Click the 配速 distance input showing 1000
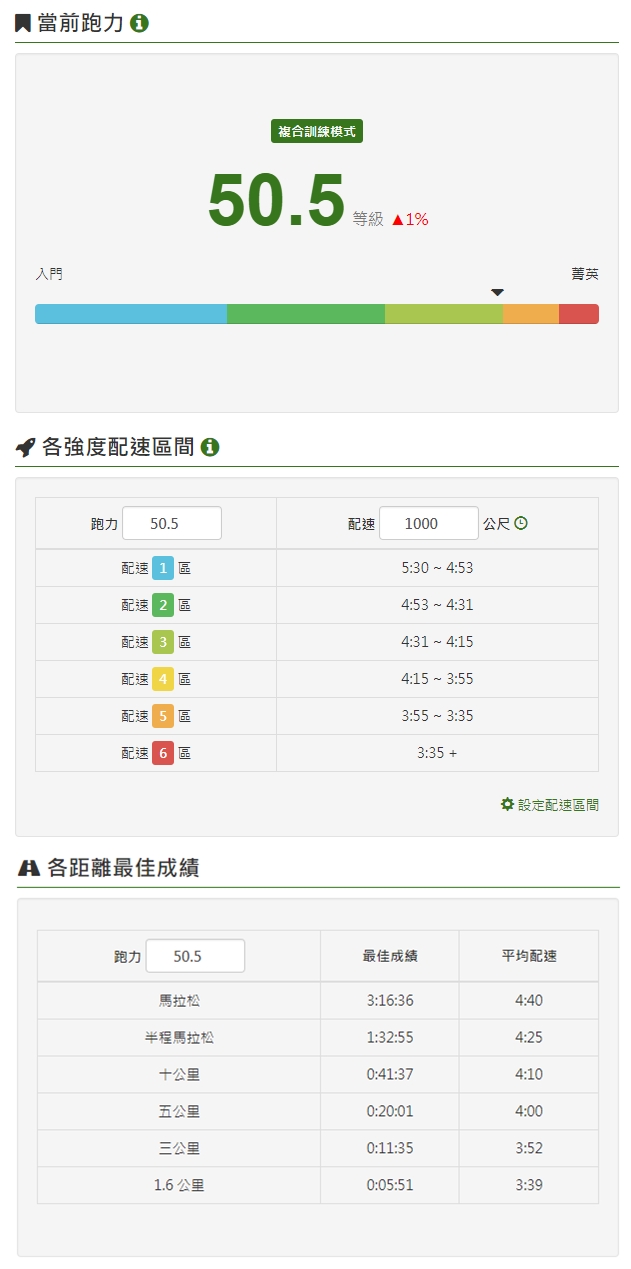This screenshot has height=1269, width=631. (428, 523)
